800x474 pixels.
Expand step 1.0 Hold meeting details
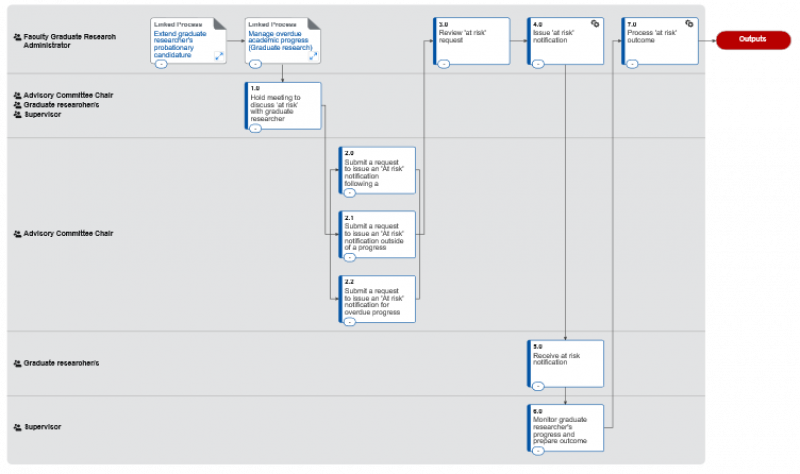(256, 129)
